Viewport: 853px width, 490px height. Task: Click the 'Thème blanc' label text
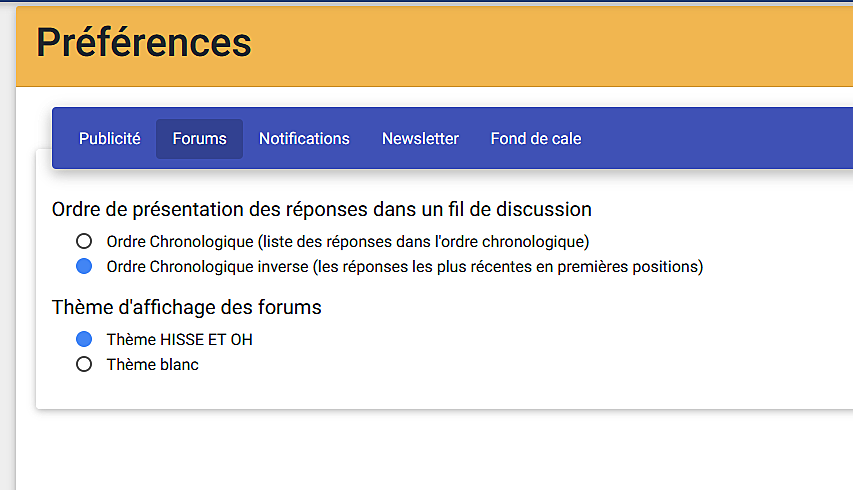(x=152, y=365)
